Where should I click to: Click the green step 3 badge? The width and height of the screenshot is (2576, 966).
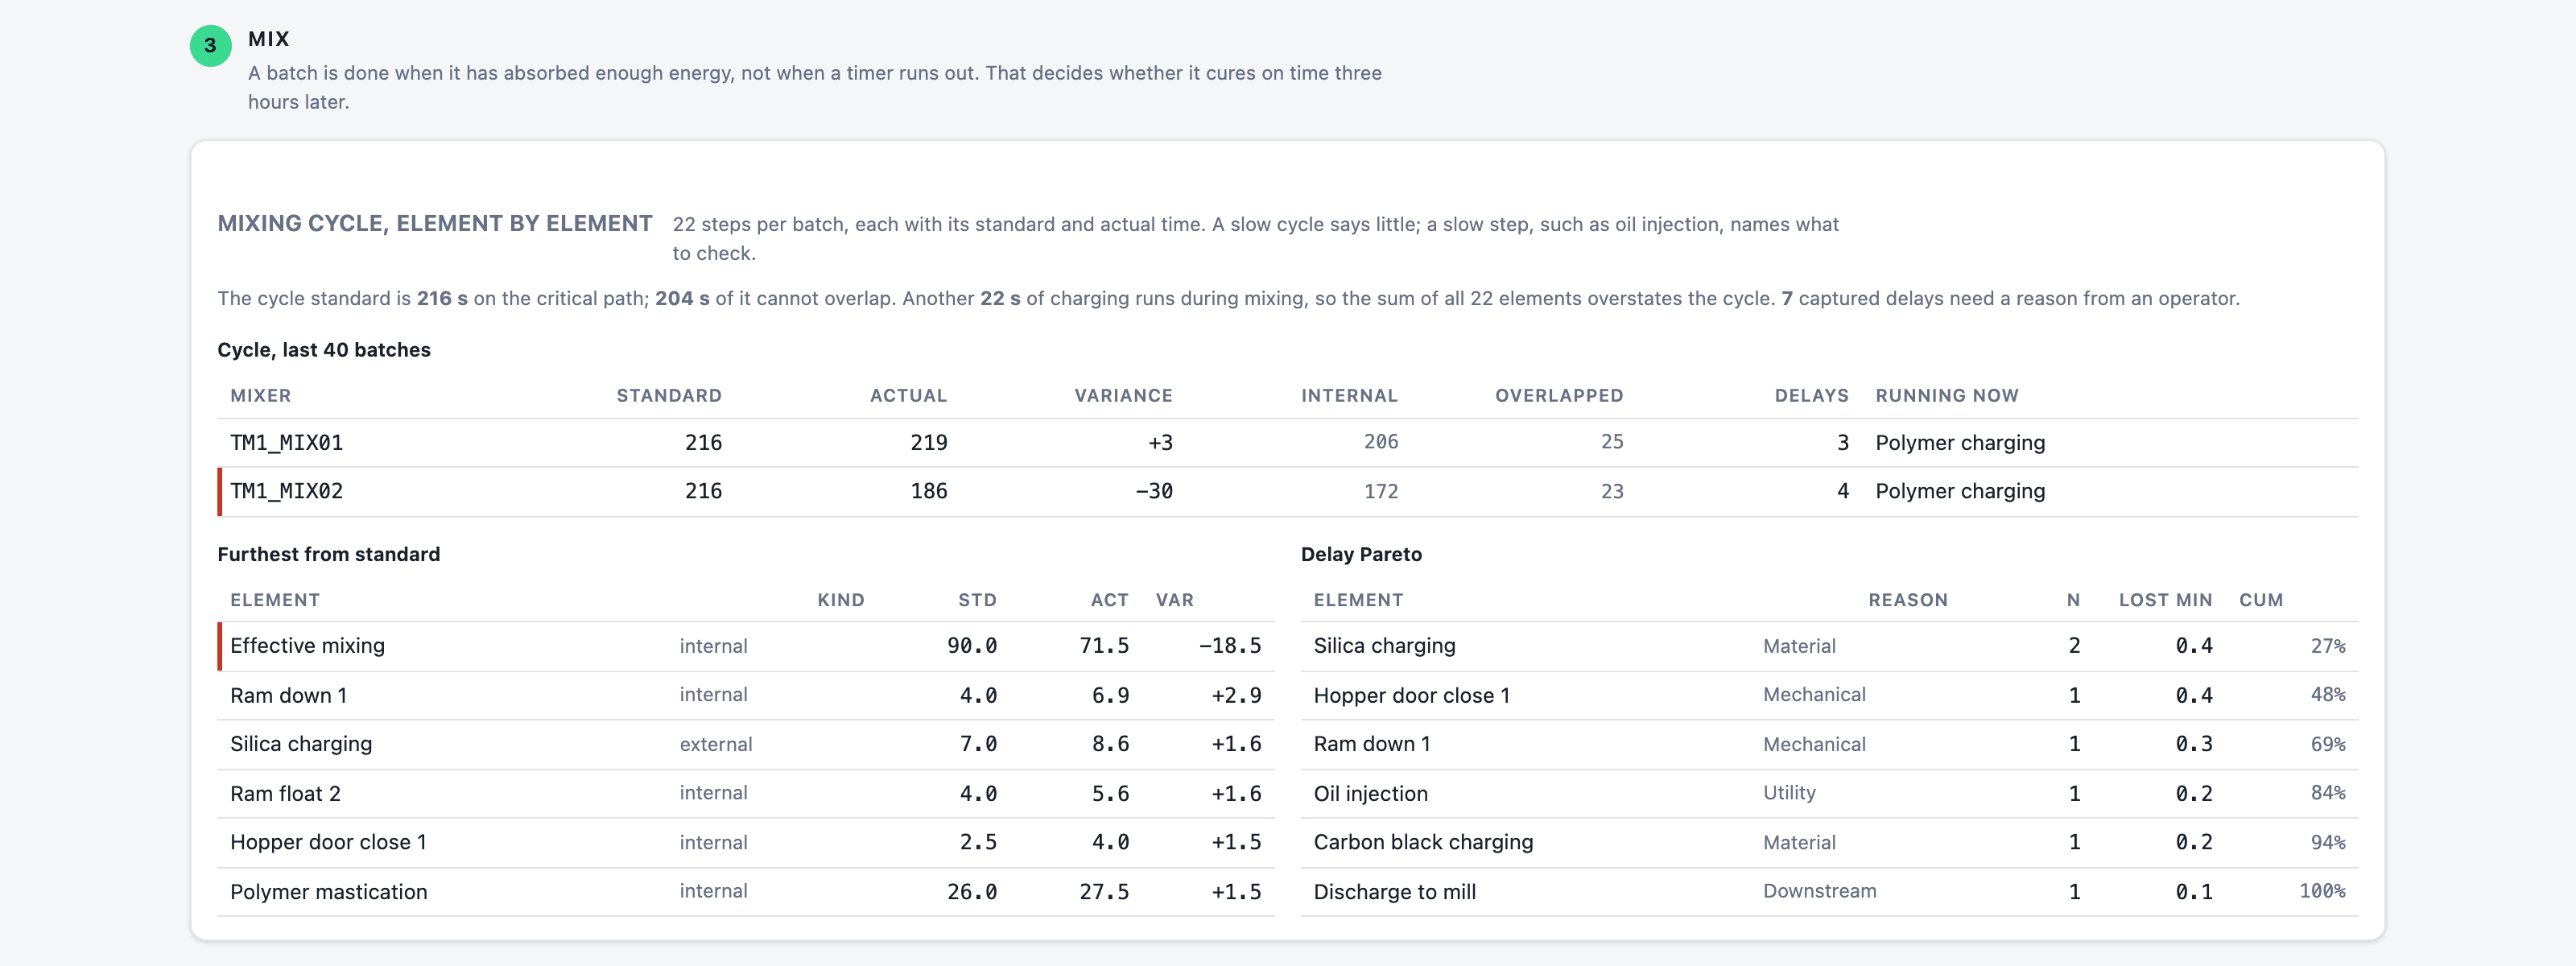coord(210,45)
